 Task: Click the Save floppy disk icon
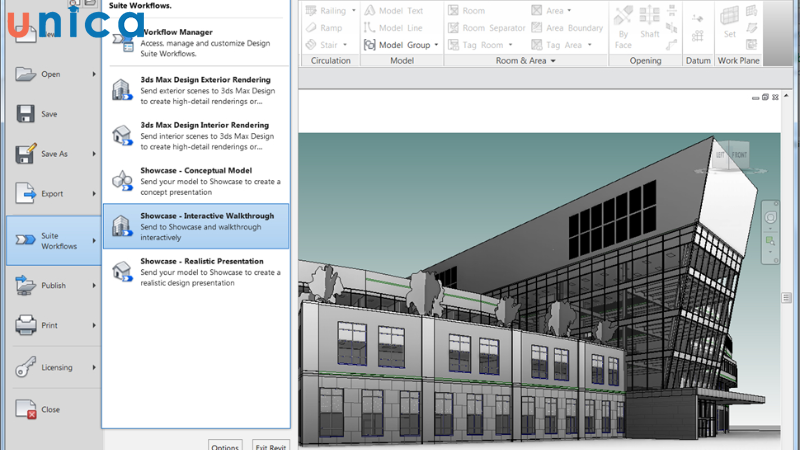point(25,114)
